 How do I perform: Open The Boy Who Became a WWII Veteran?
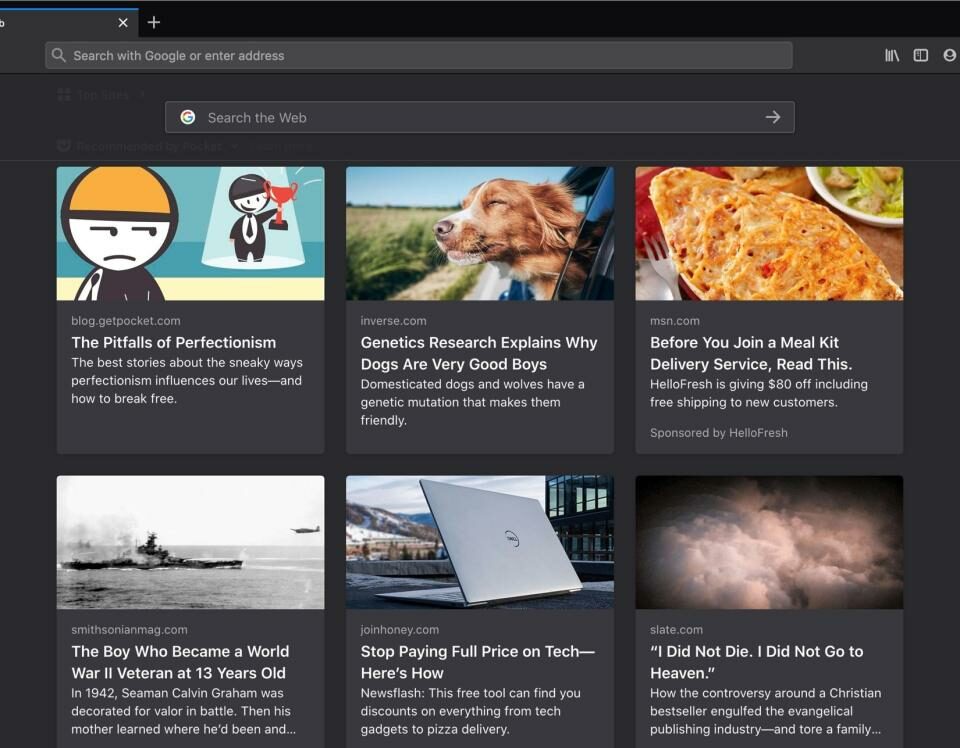point(180,662)
